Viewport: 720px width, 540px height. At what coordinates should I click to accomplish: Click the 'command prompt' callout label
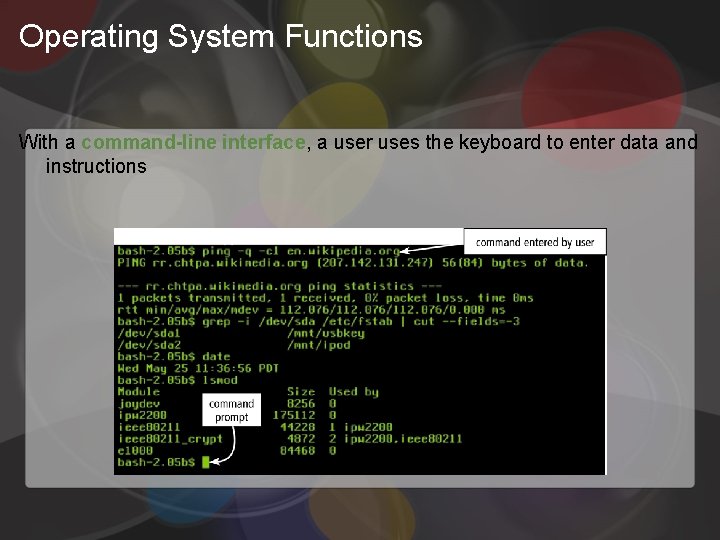[231, 410]
